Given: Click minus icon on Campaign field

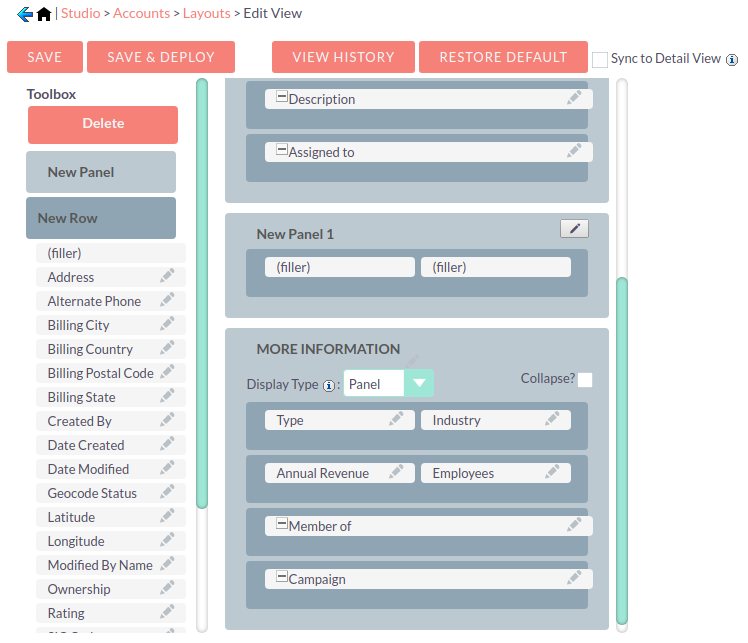Looking at the screenshot, I should click(282, 577).
